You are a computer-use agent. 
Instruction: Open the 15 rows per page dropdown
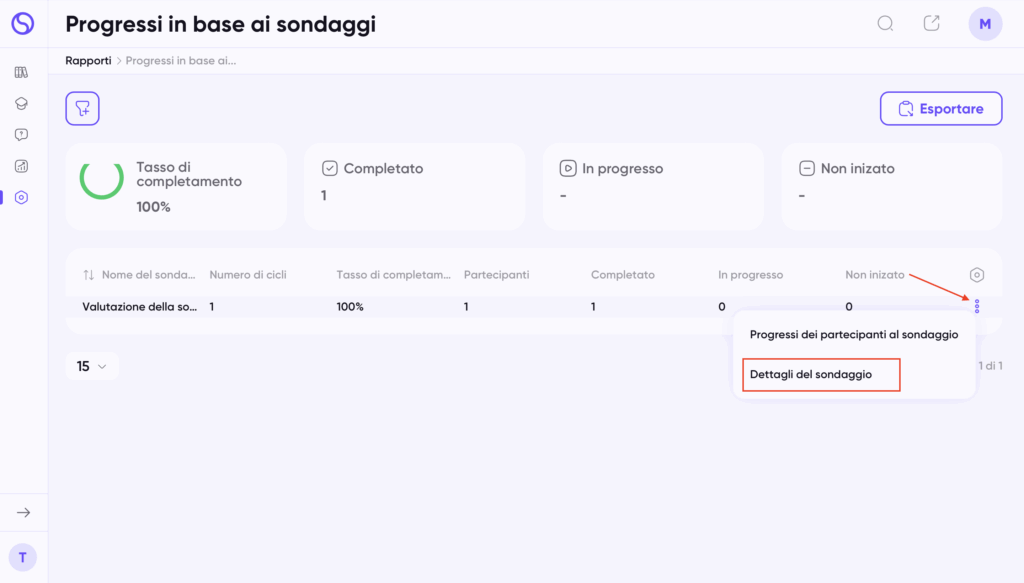(x=92, y=366)
